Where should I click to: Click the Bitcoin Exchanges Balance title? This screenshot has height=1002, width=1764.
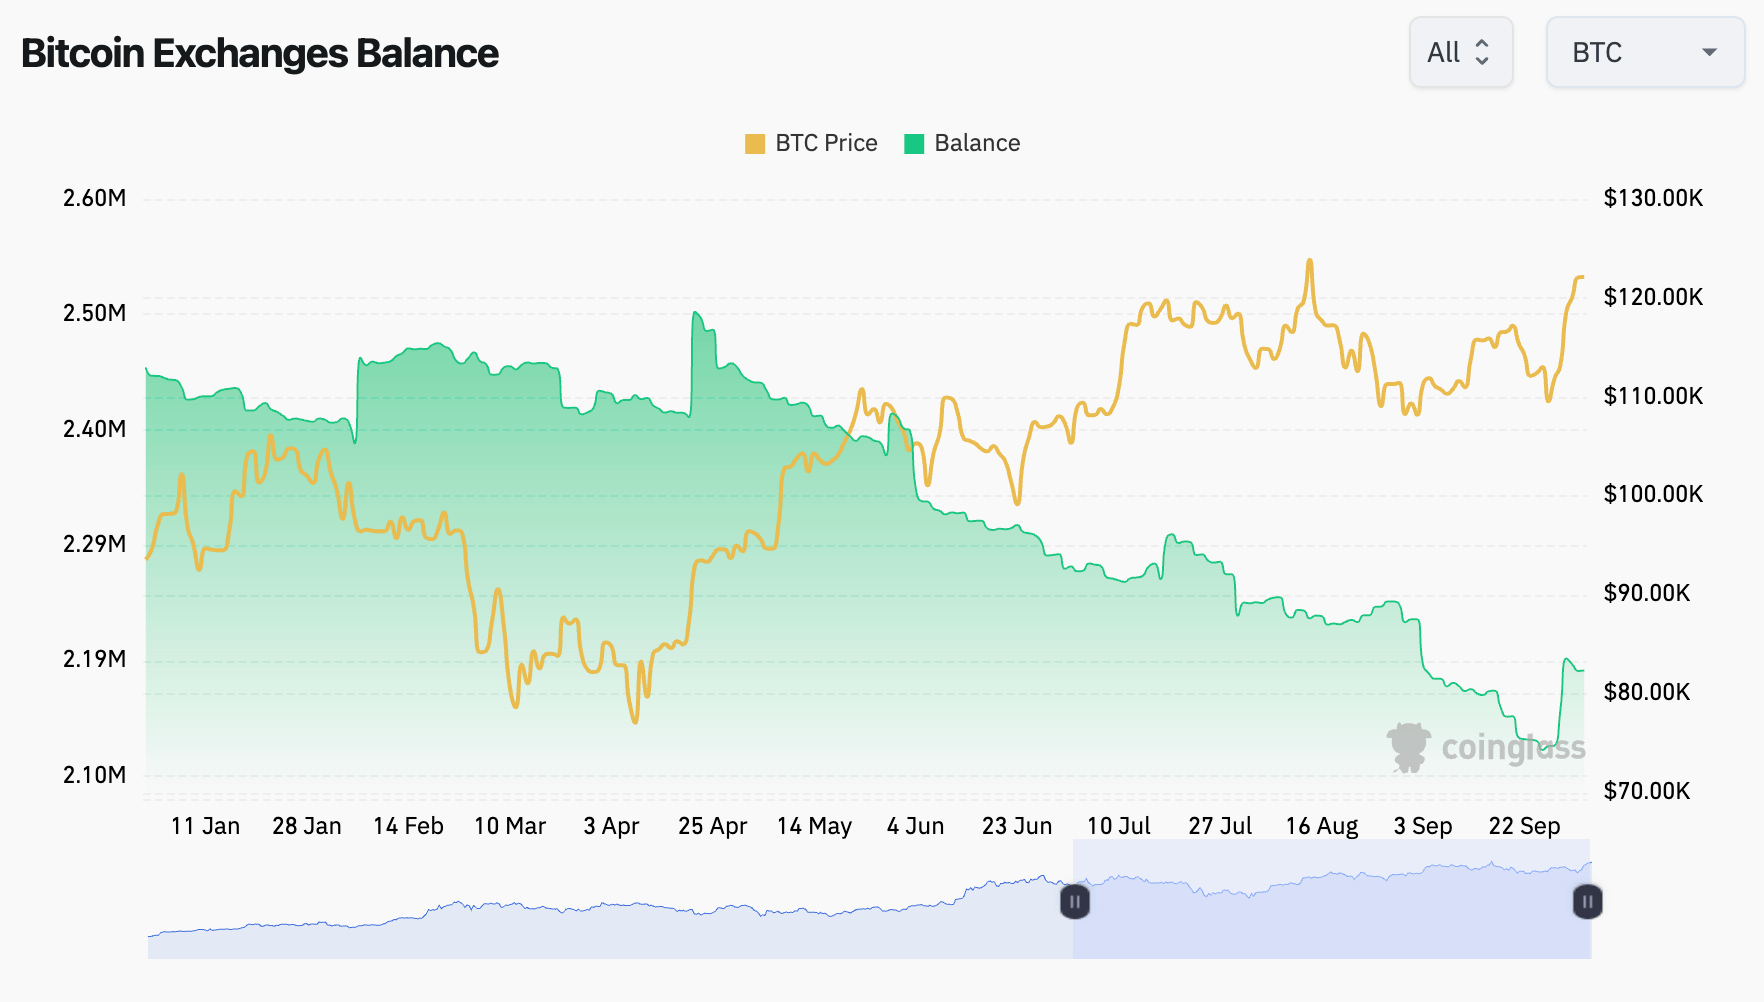click(x=259, y=53)
